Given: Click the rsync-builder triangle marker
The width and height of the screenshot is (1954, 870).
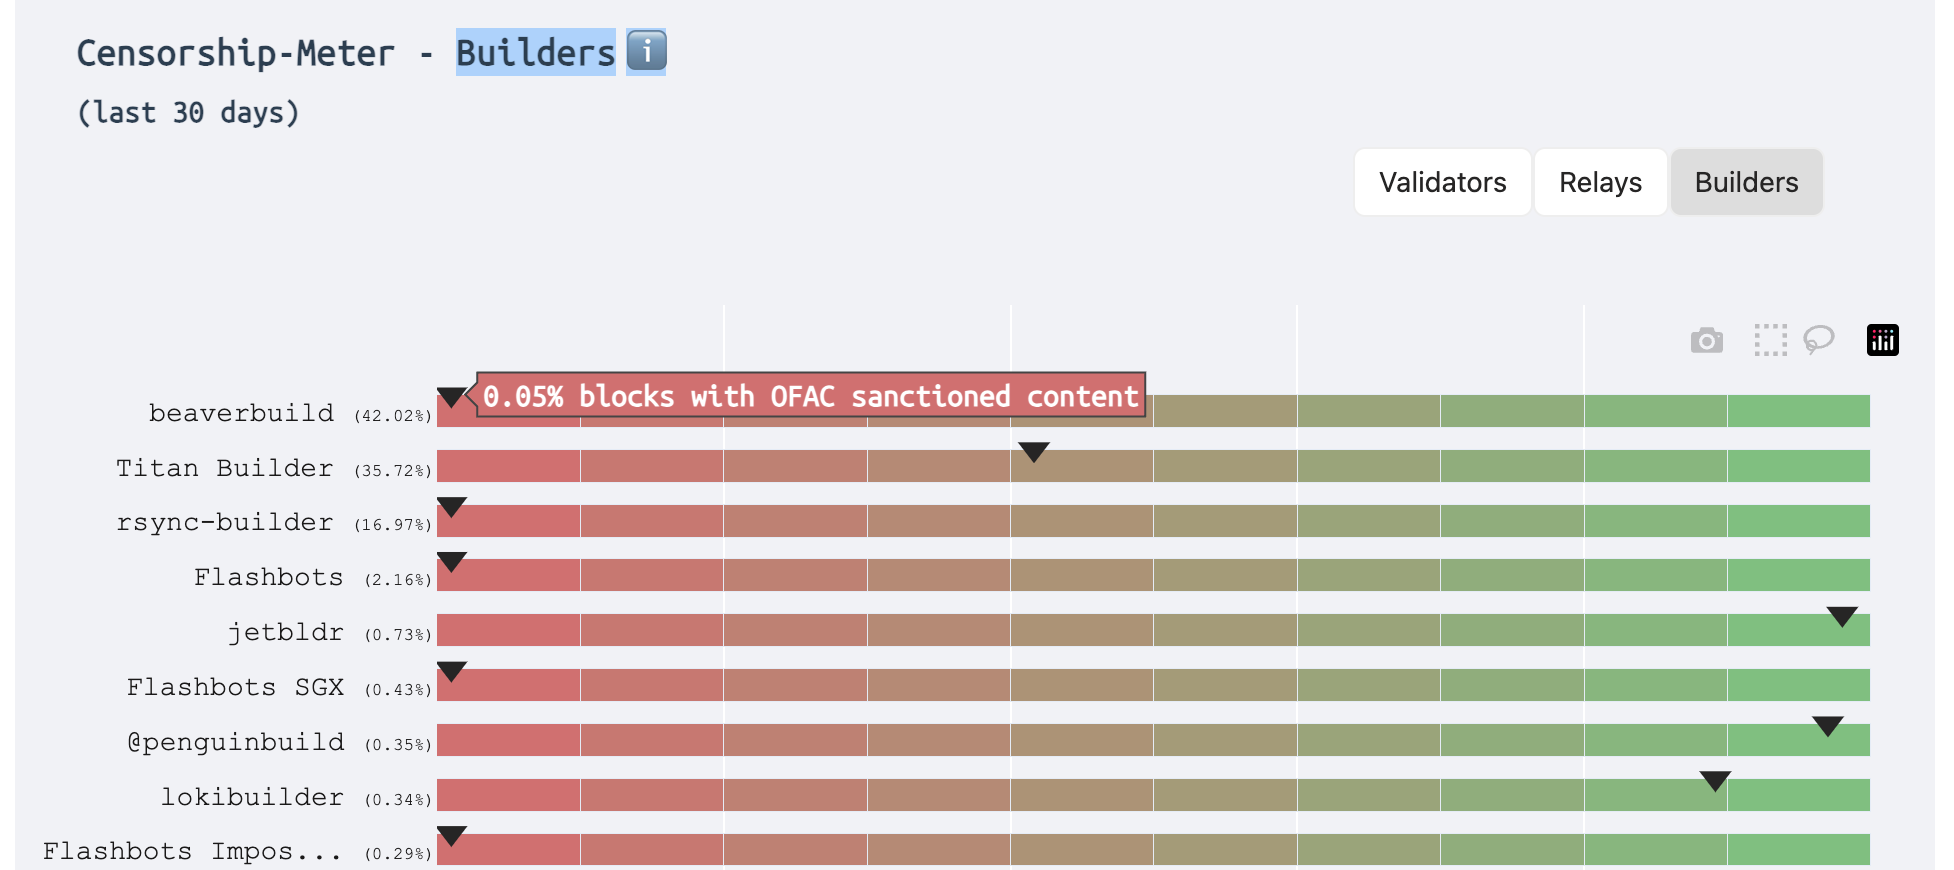Looking at the screenshot, I should point(452,506).
